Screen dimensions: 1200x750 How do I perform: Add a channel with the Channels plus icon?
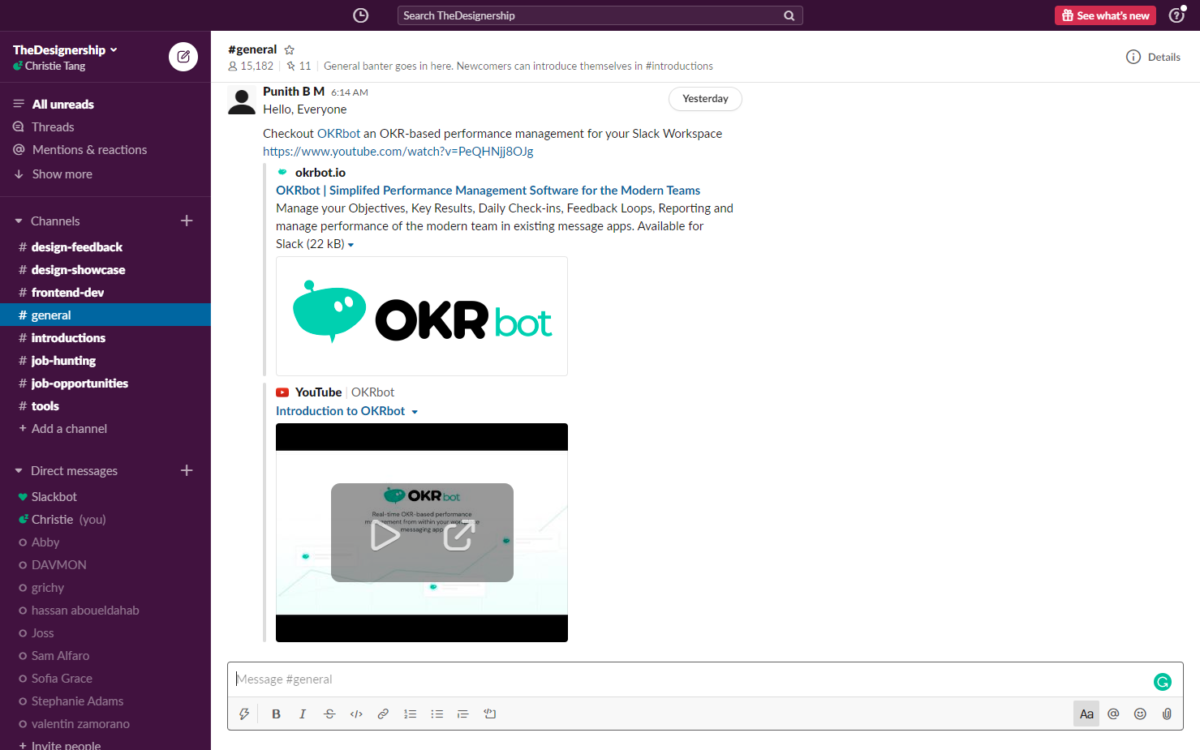[186, 220]
